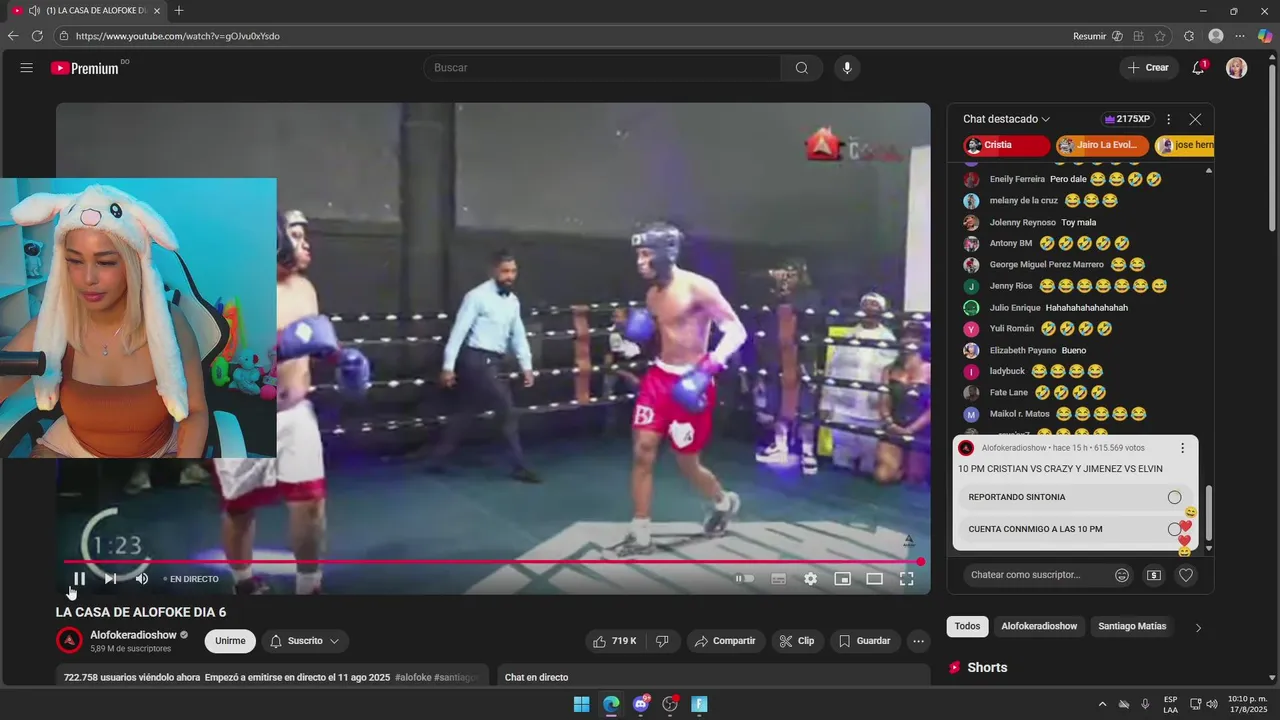Open the Windows Start menu
The height and width of the screenshot is (720, 1280).
[x=581, y=704]
